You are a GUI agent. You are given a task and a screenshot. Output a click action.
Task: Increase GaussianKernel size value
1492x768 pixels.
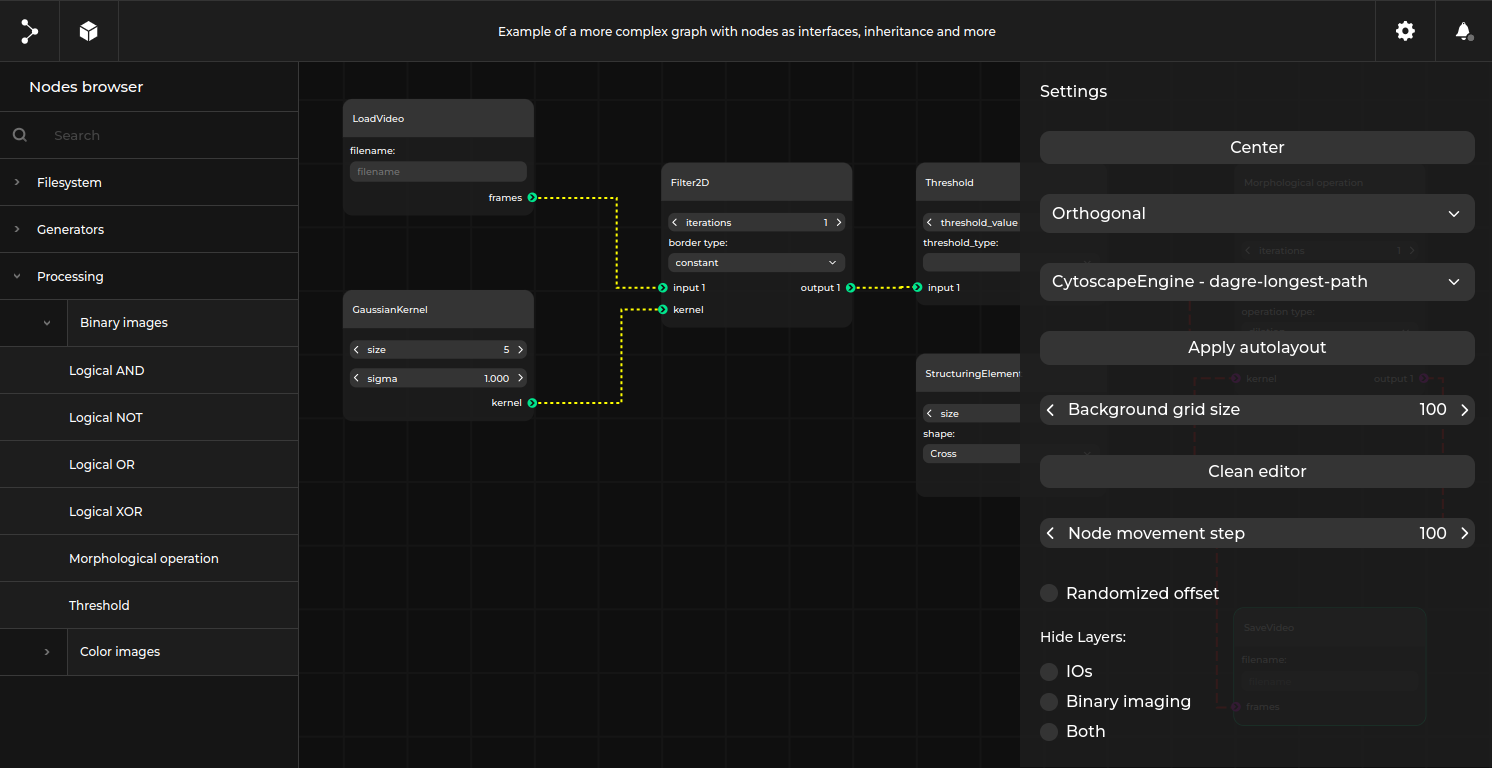click(520, 350)
